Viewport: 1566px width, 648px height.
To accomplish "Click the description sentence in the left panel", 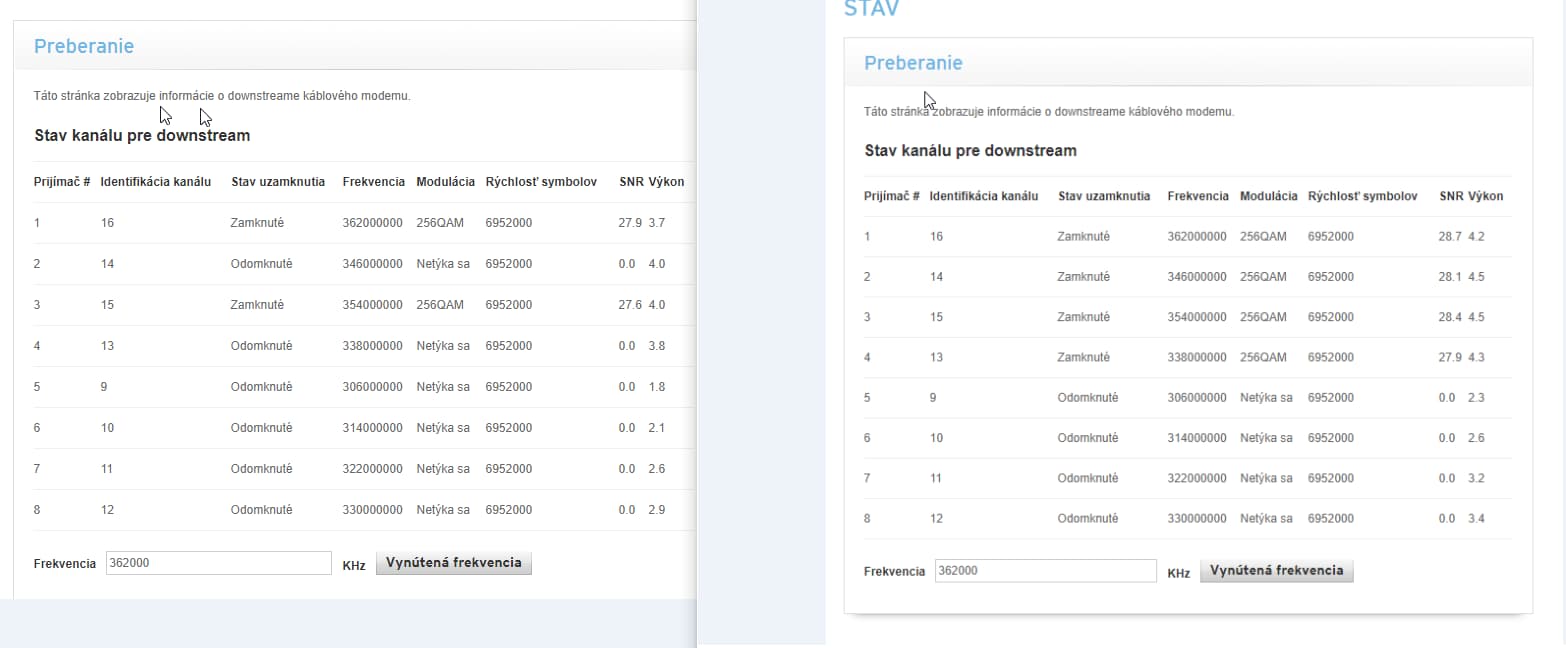I will click(x=222, y=96).
